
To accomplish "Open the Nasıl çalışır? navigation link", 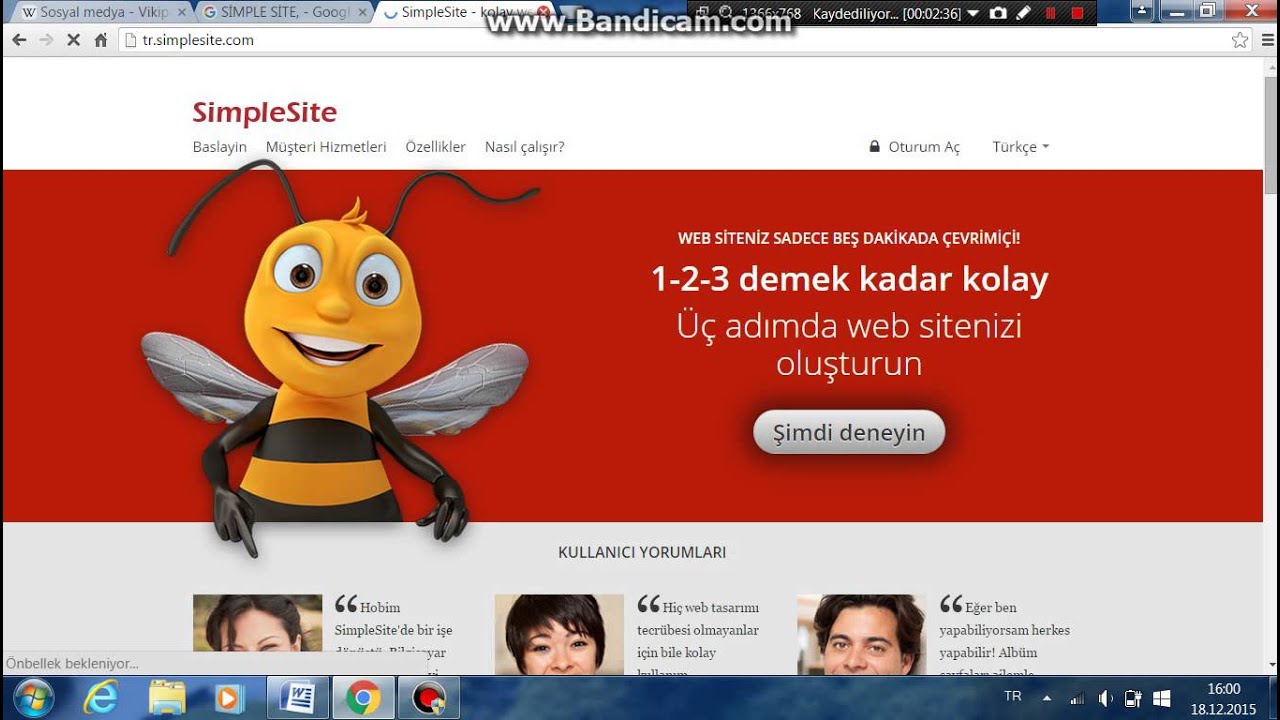I will [524, 147].
